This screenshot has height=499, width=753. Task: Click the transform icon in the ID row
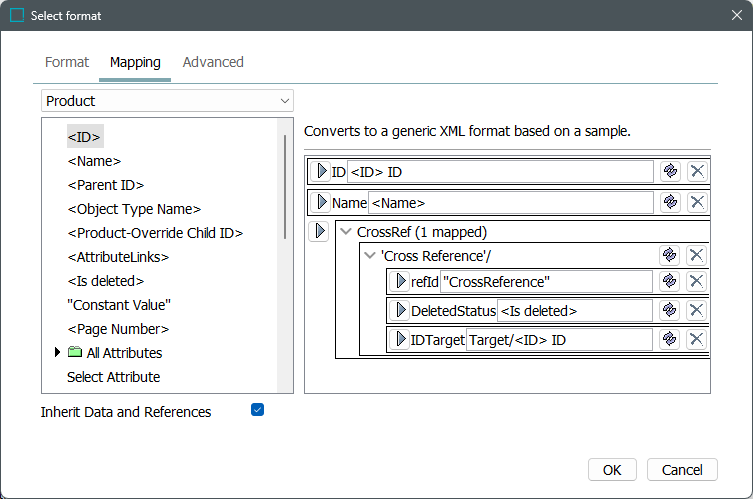670,172
